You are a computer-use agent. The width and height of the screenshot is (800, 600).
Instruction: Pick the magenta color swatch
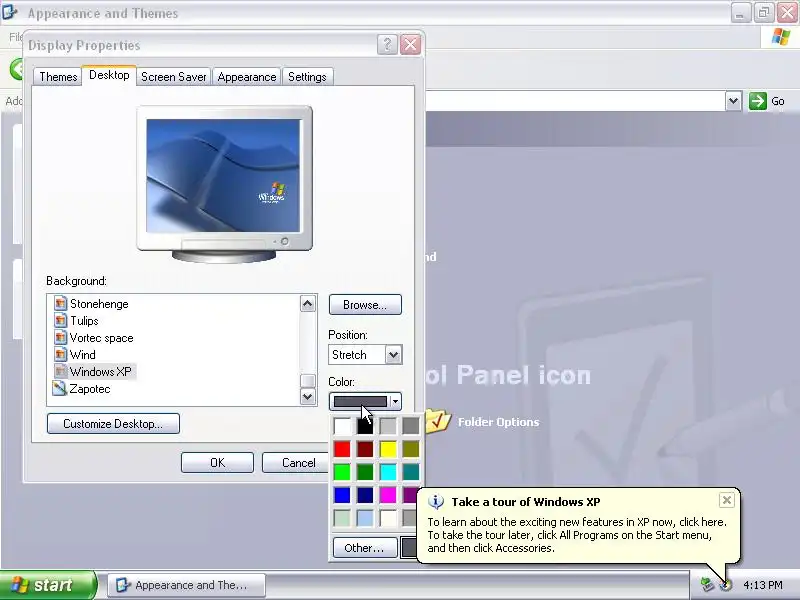(388, 495)
